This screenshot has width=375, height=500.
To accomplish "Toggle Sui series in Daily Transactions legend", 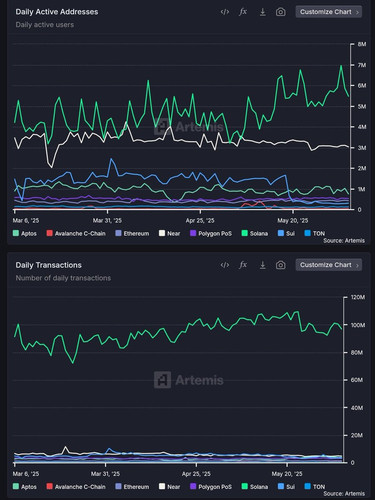I will coord(287,487).
